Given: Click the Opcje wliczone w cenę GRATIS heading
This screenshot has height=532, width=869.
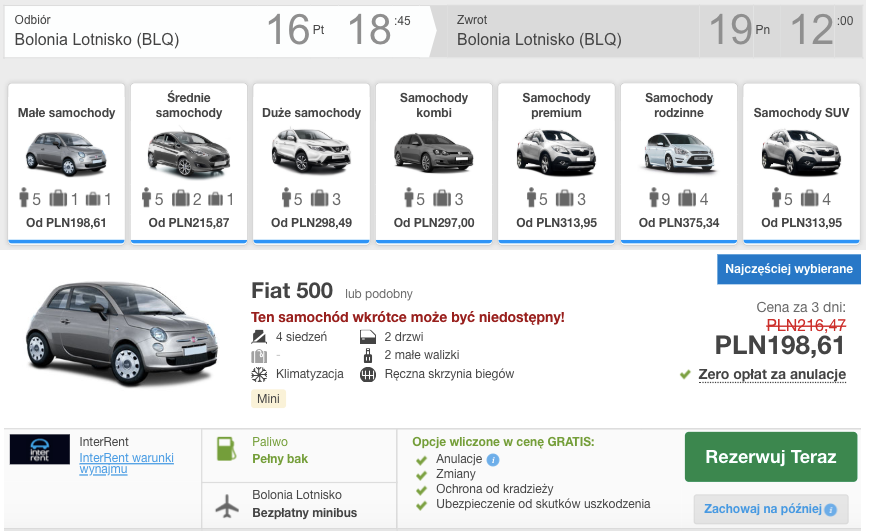Looking at the screenshot, I should pos(503,442).
